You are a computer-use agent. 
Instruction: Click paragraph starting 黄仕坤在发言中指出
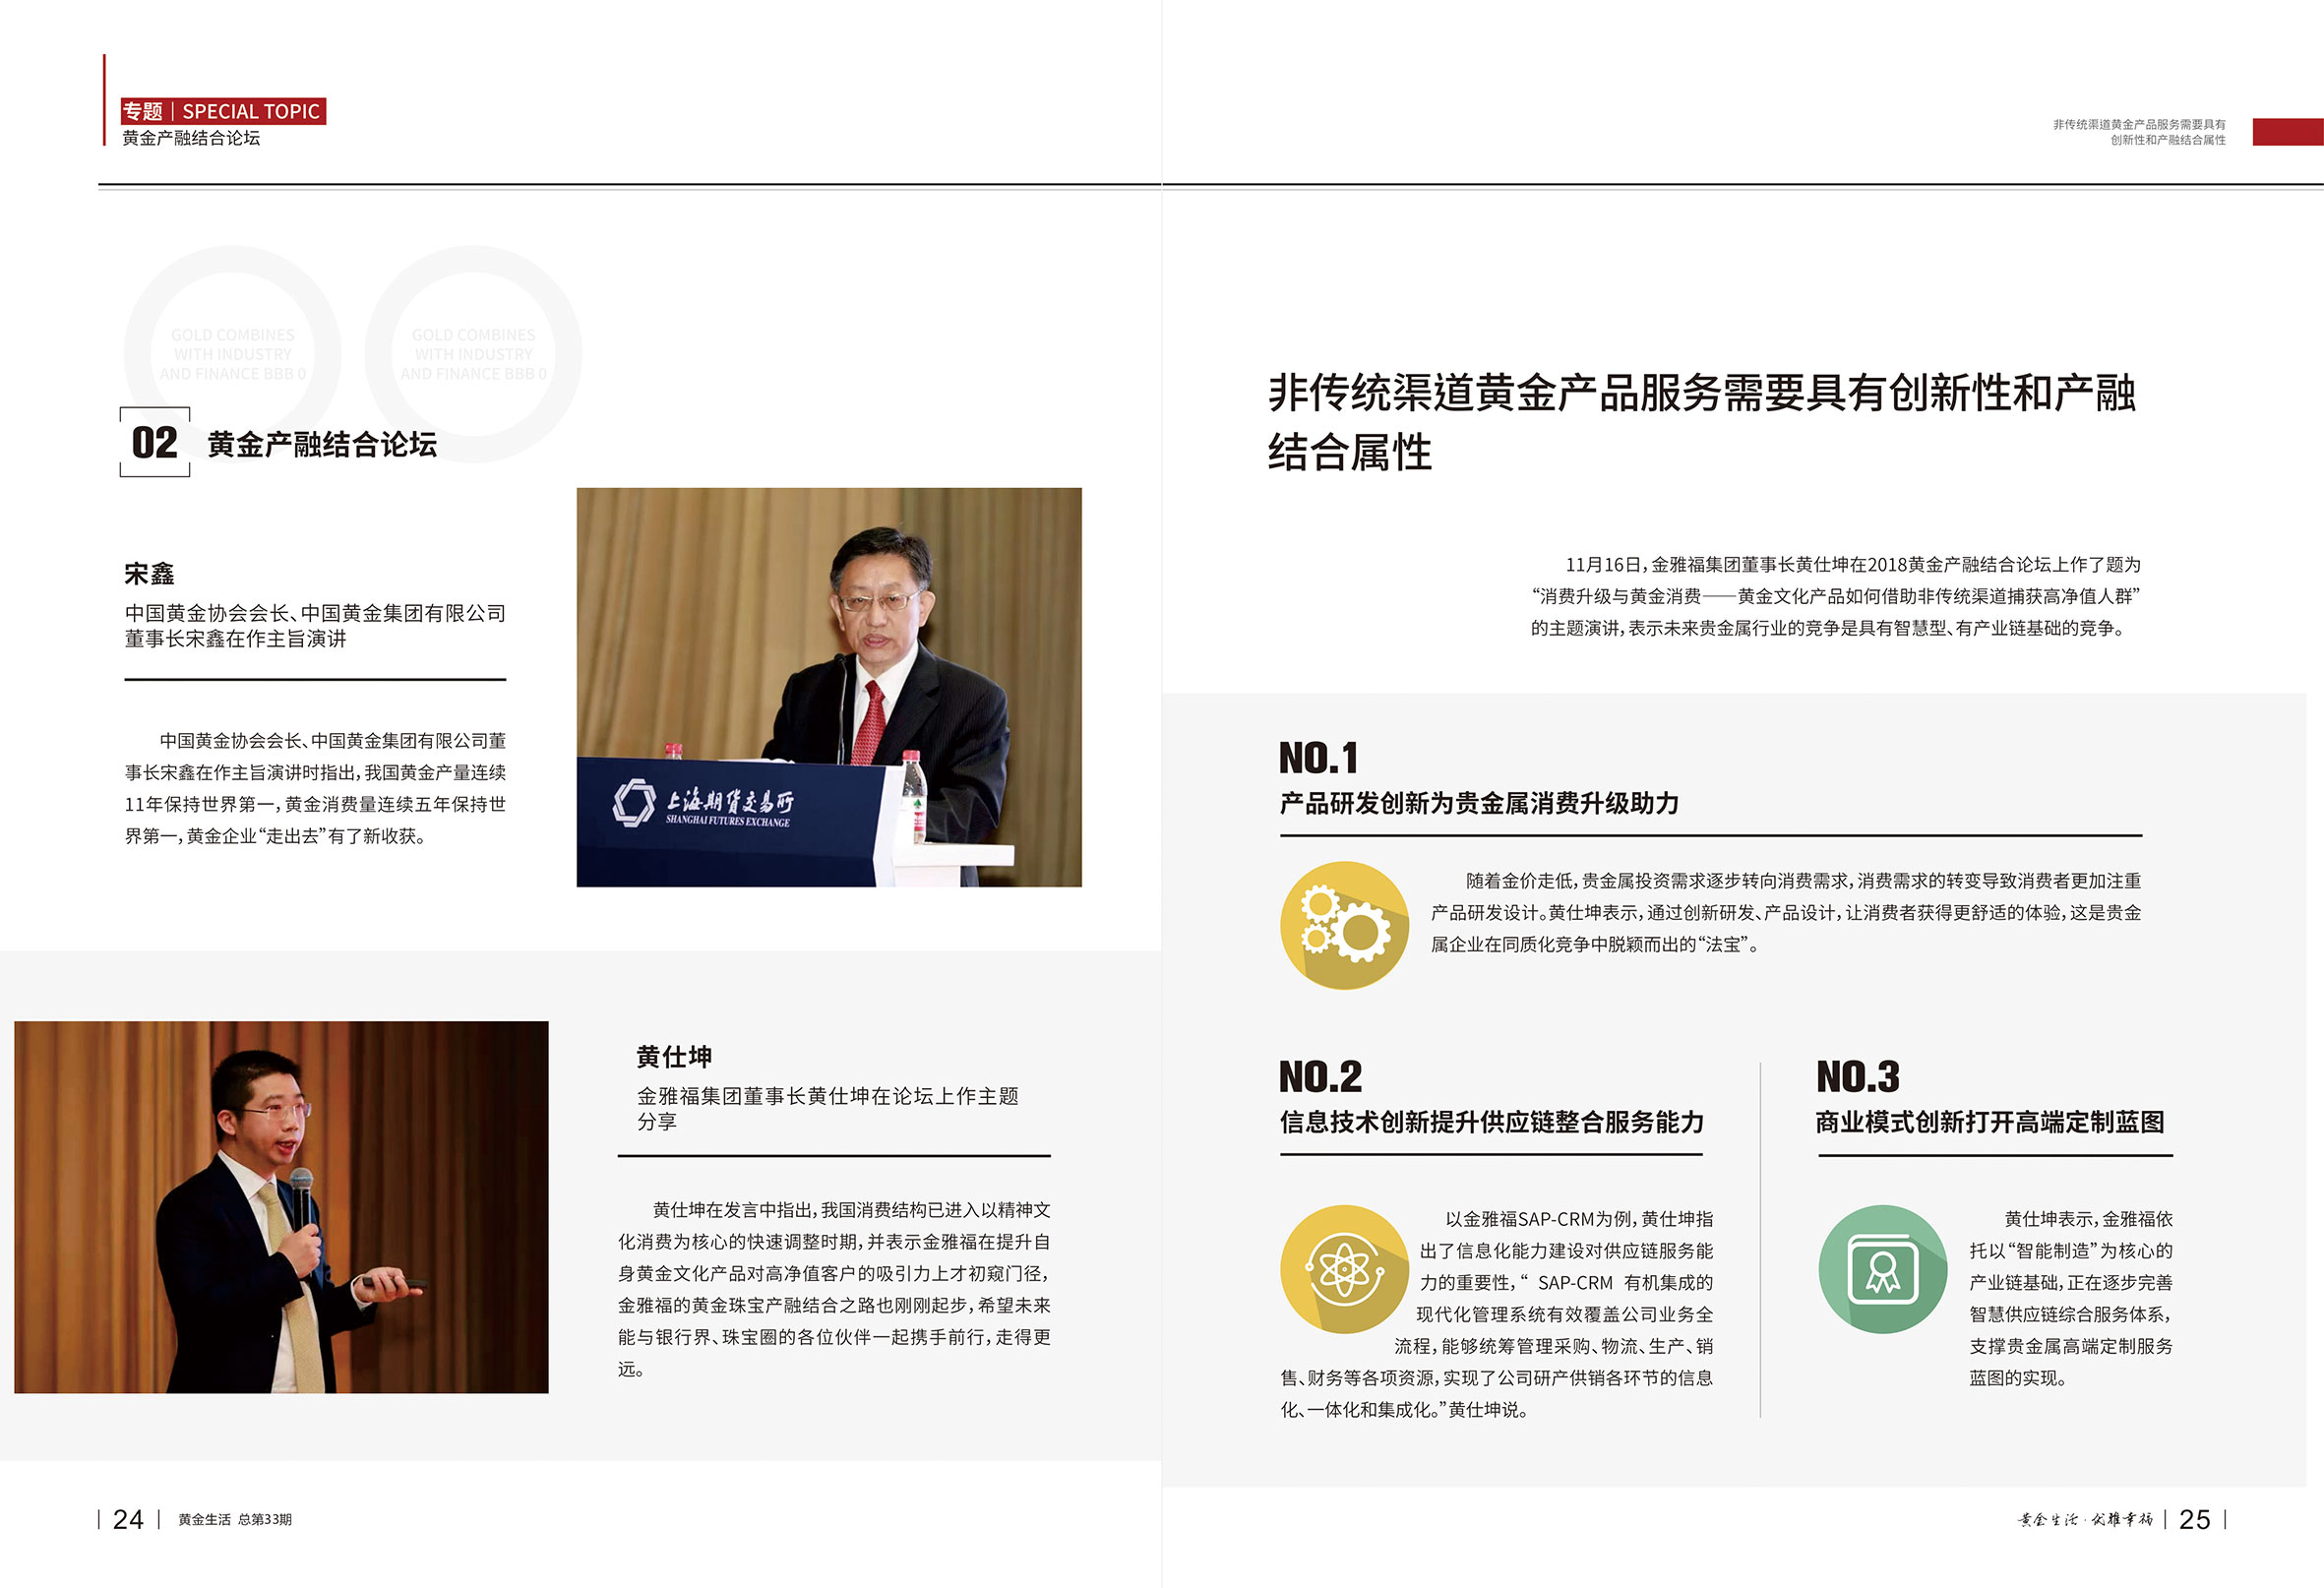click(834, 1290)
